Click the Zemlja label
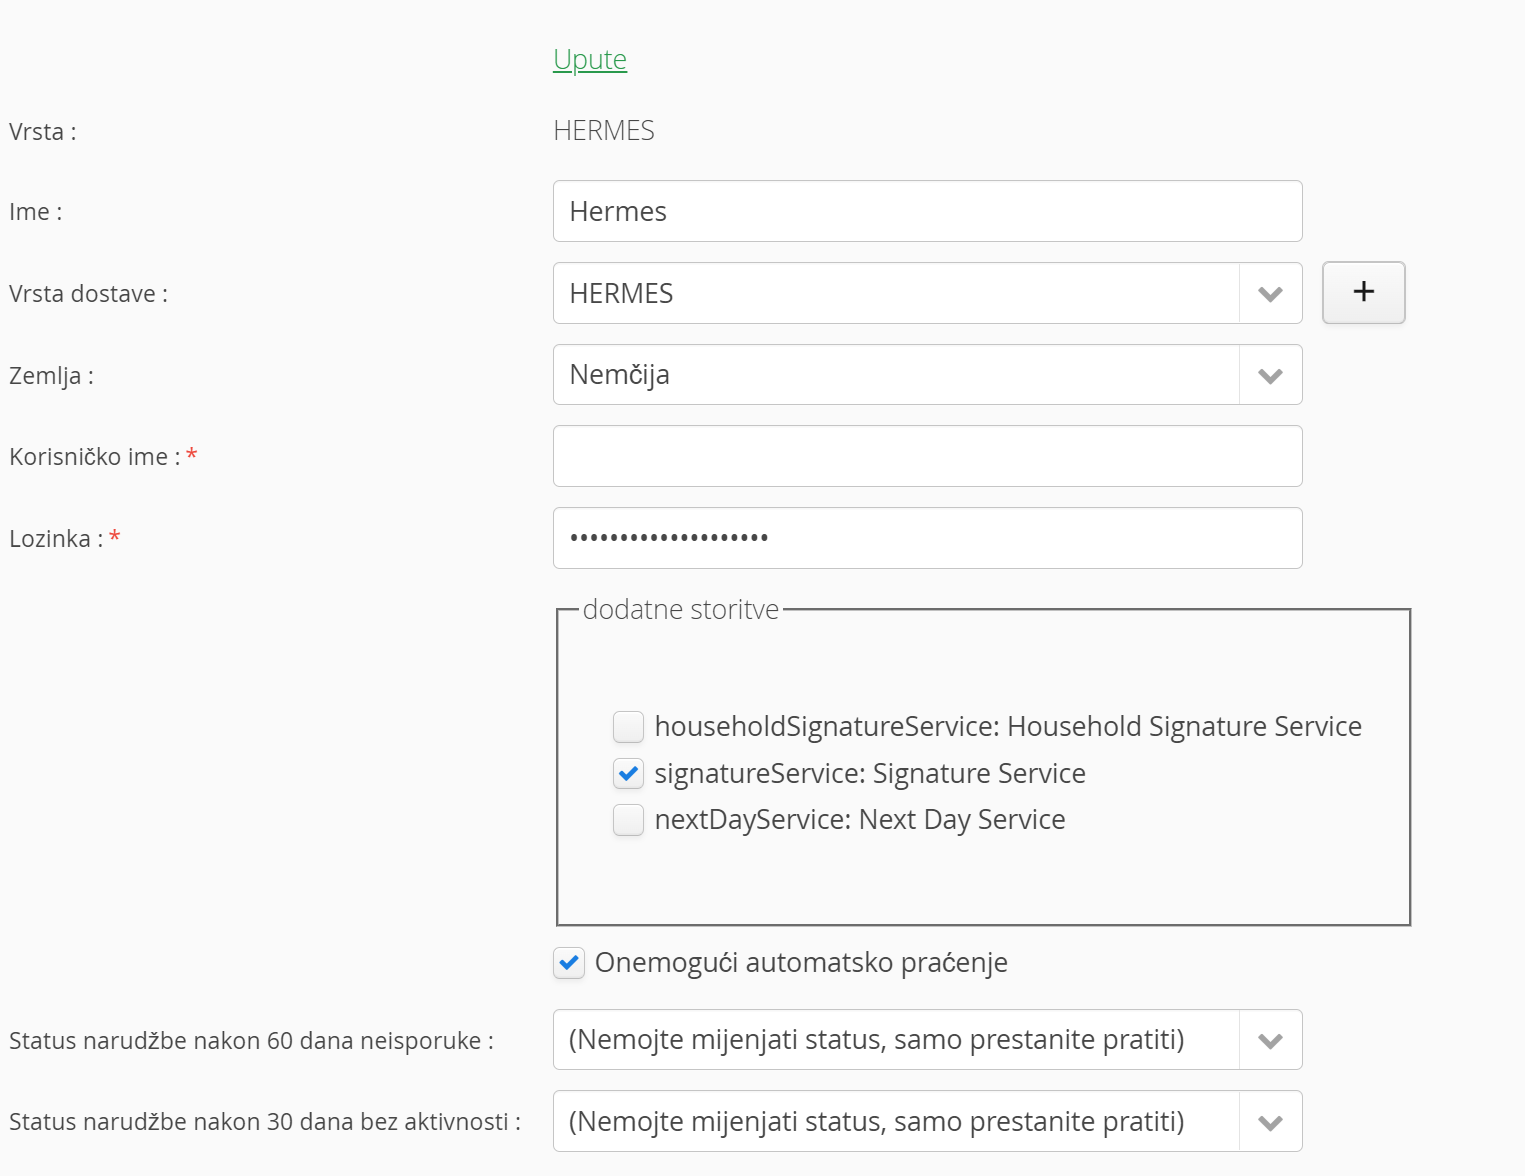The image size is (1525, 1176). coord(51,376)
